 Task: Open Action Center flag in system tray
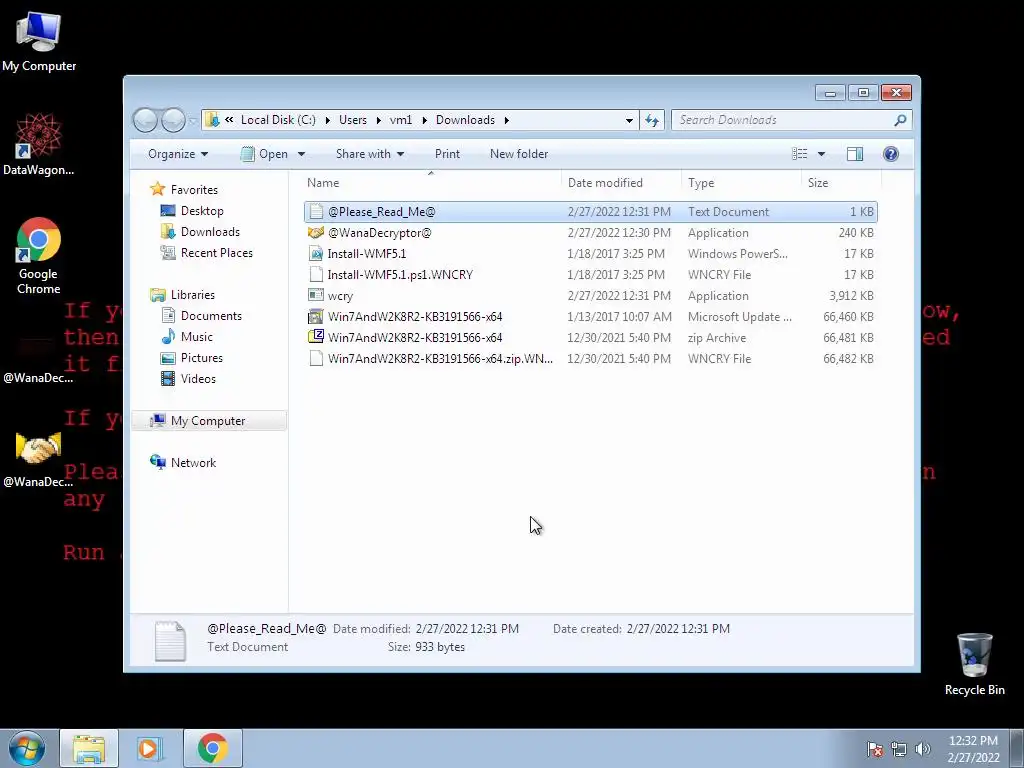coord(875,749)
